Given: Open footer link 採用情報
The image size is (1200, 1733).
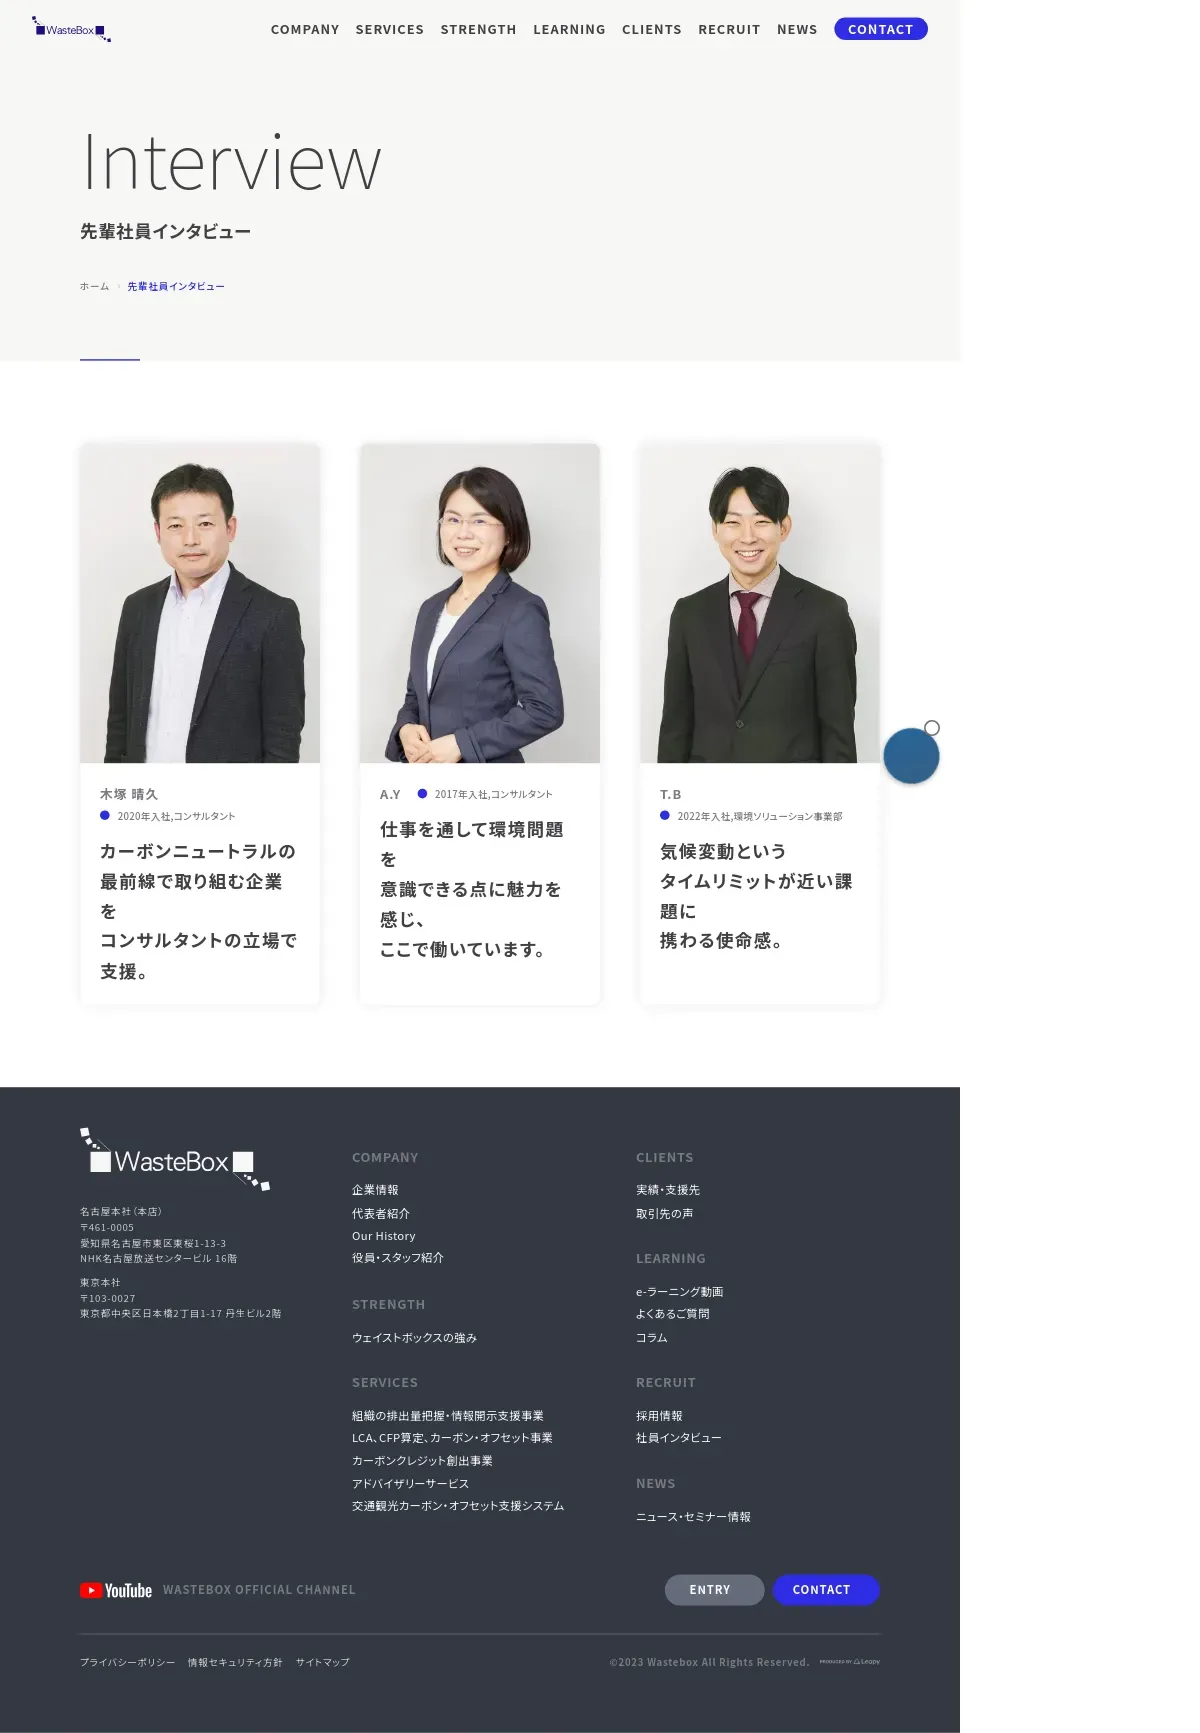Looking at the screenshot, I should tap(659, 1416).
